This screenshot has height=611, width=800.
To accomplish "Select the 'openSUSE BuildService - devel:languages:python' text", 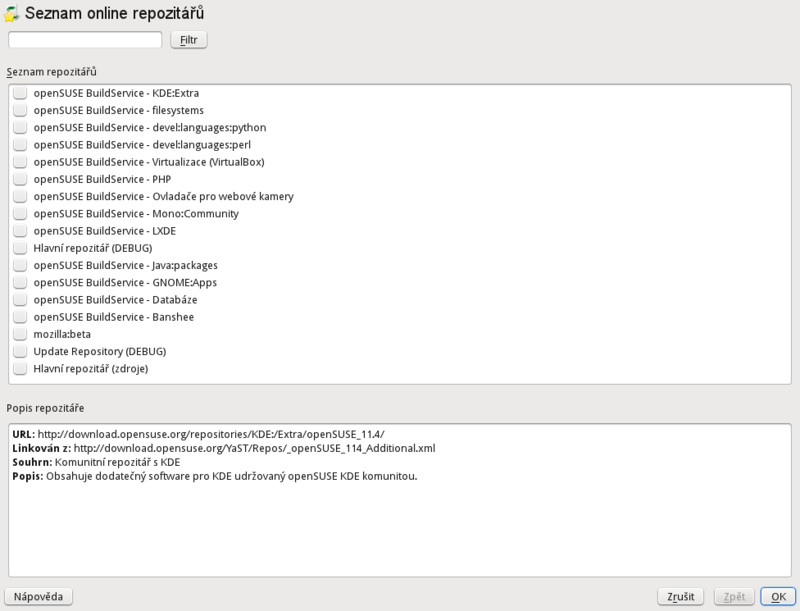I will 150,128.
